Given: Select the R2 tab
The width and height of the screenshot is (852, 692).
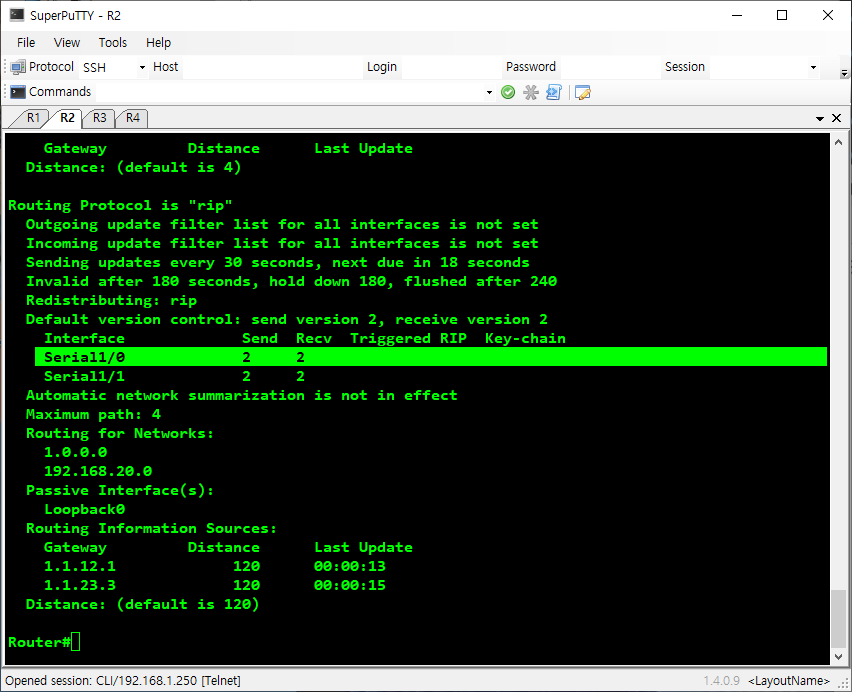Looking at the screenshot, I should pos(67,118).
